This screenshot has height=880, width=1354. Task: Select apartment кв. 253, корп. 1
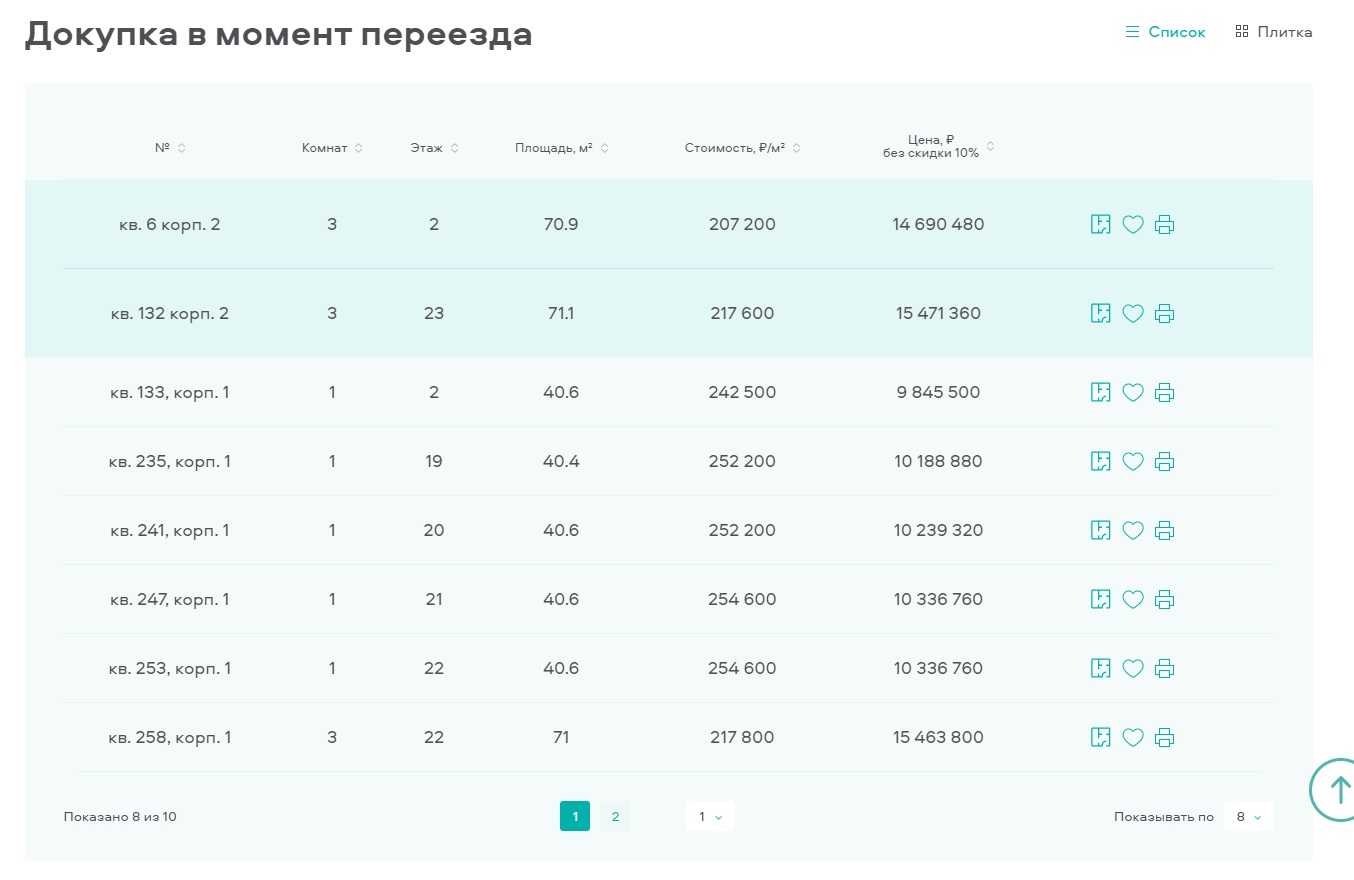pyautogui.click(x=170, y=669)
